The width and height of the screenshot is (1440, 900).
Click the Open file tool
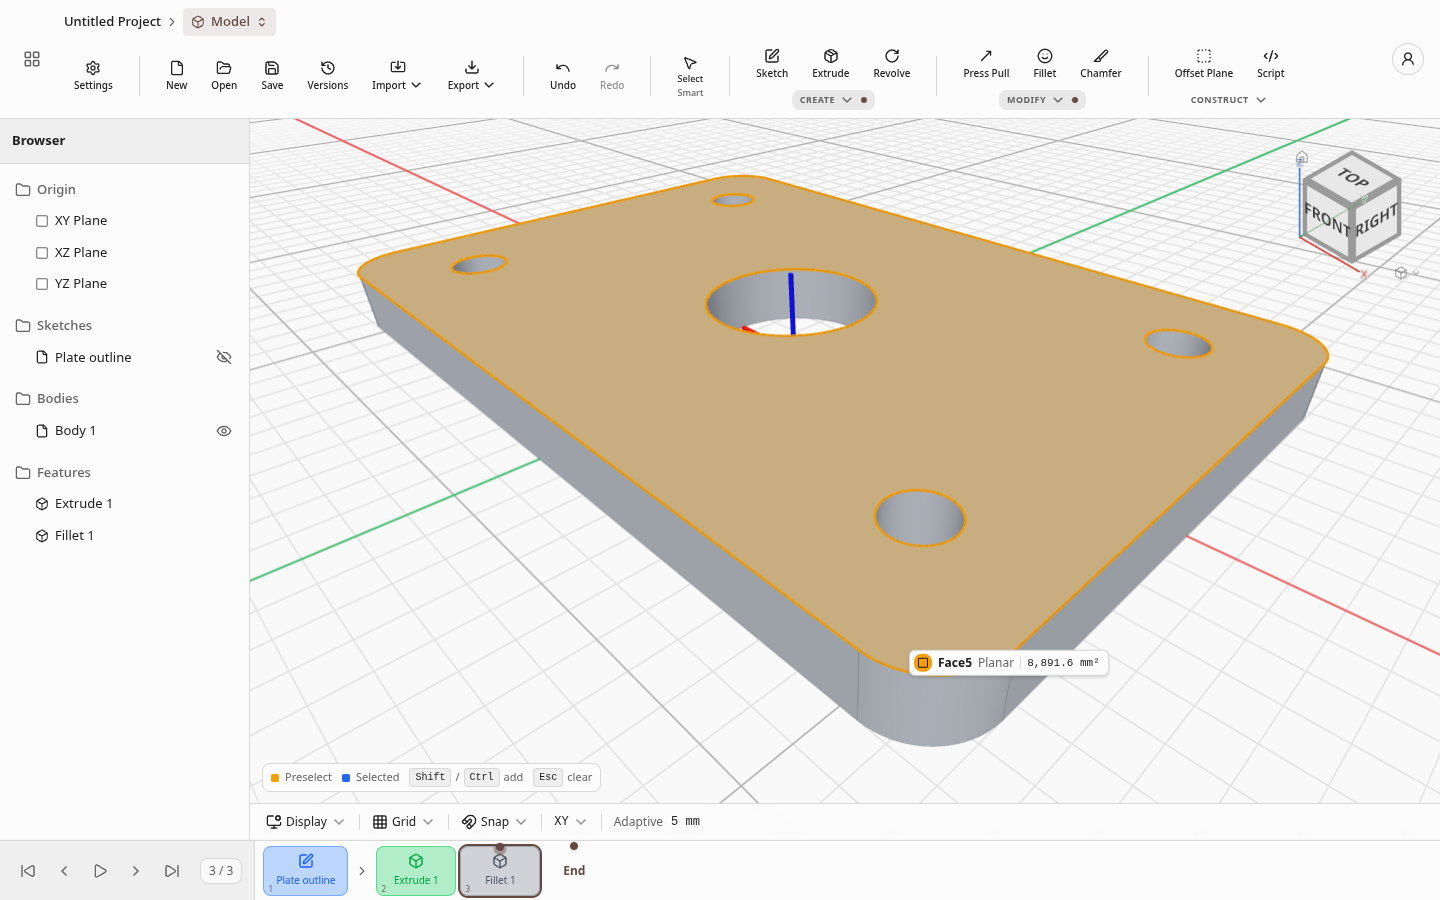click(x=224, y=75)
